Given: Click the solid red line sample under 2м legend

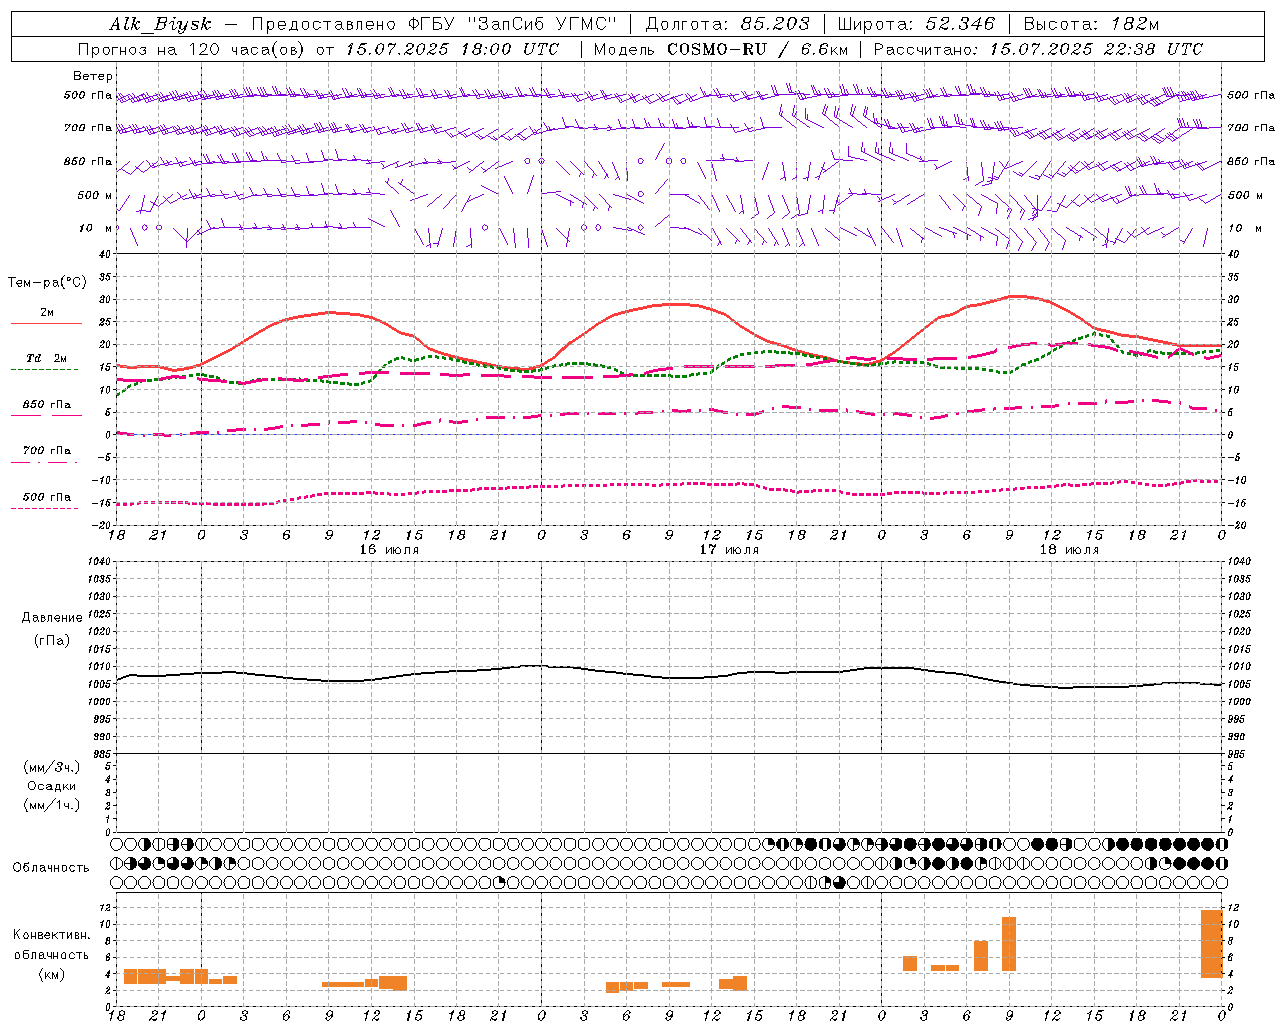Looking at the screenshot, I should (46, 323).
